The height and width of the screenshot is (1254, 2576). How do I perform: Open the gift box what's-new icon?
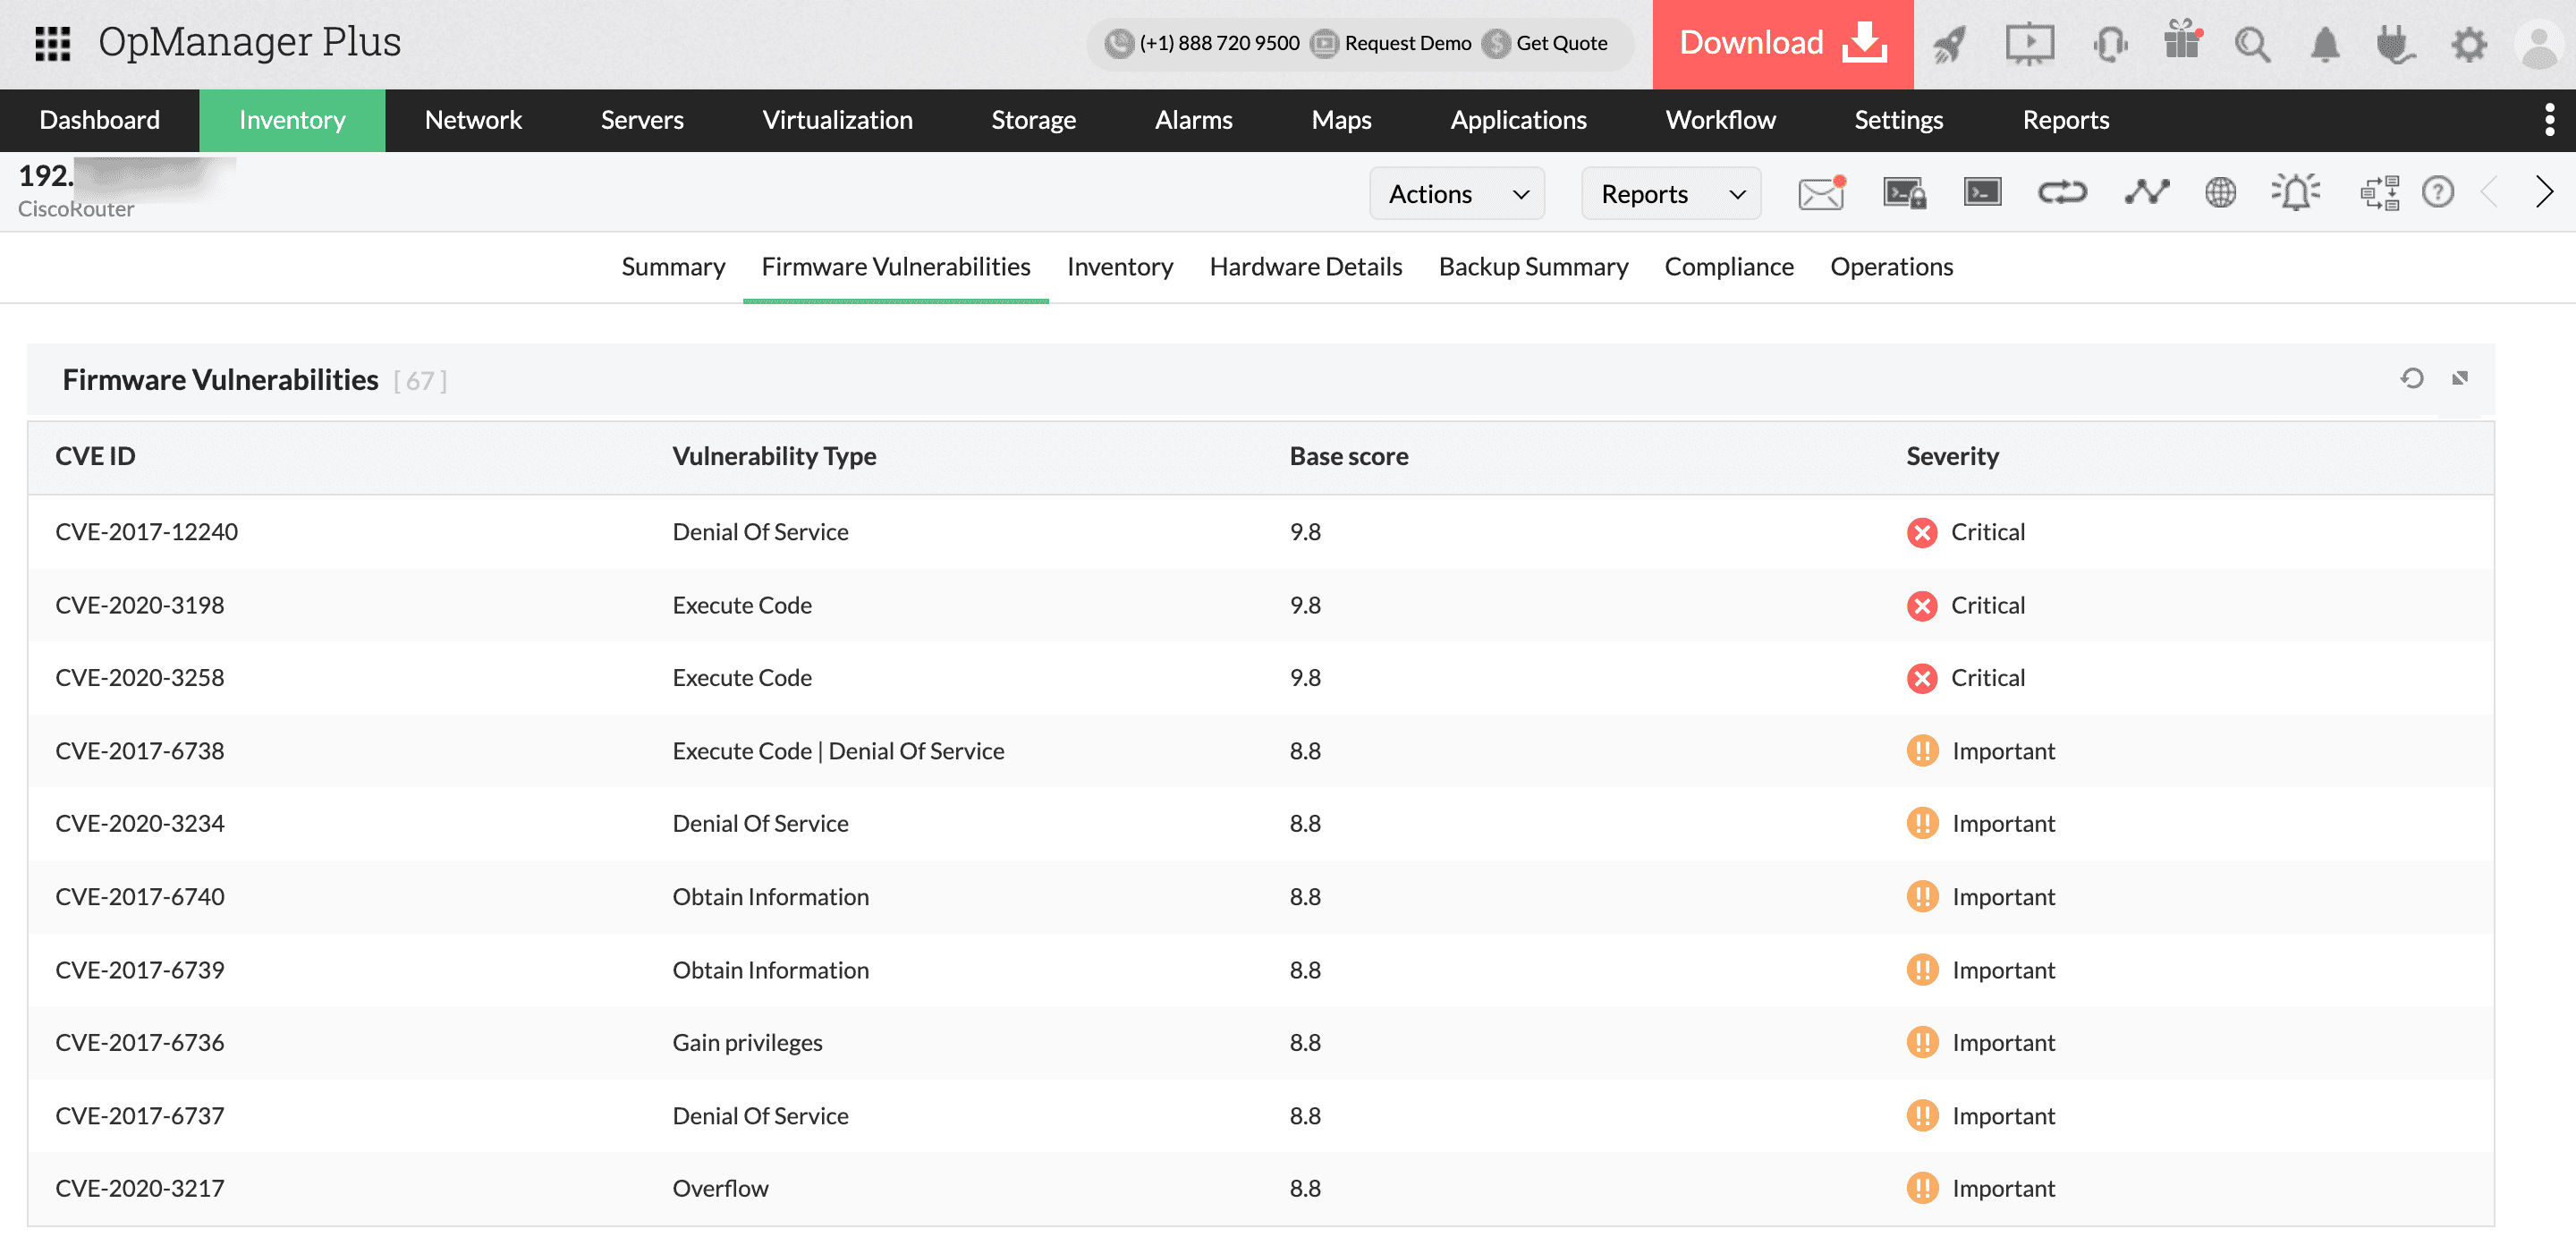pyautogui.click(x=2182, y=42)
